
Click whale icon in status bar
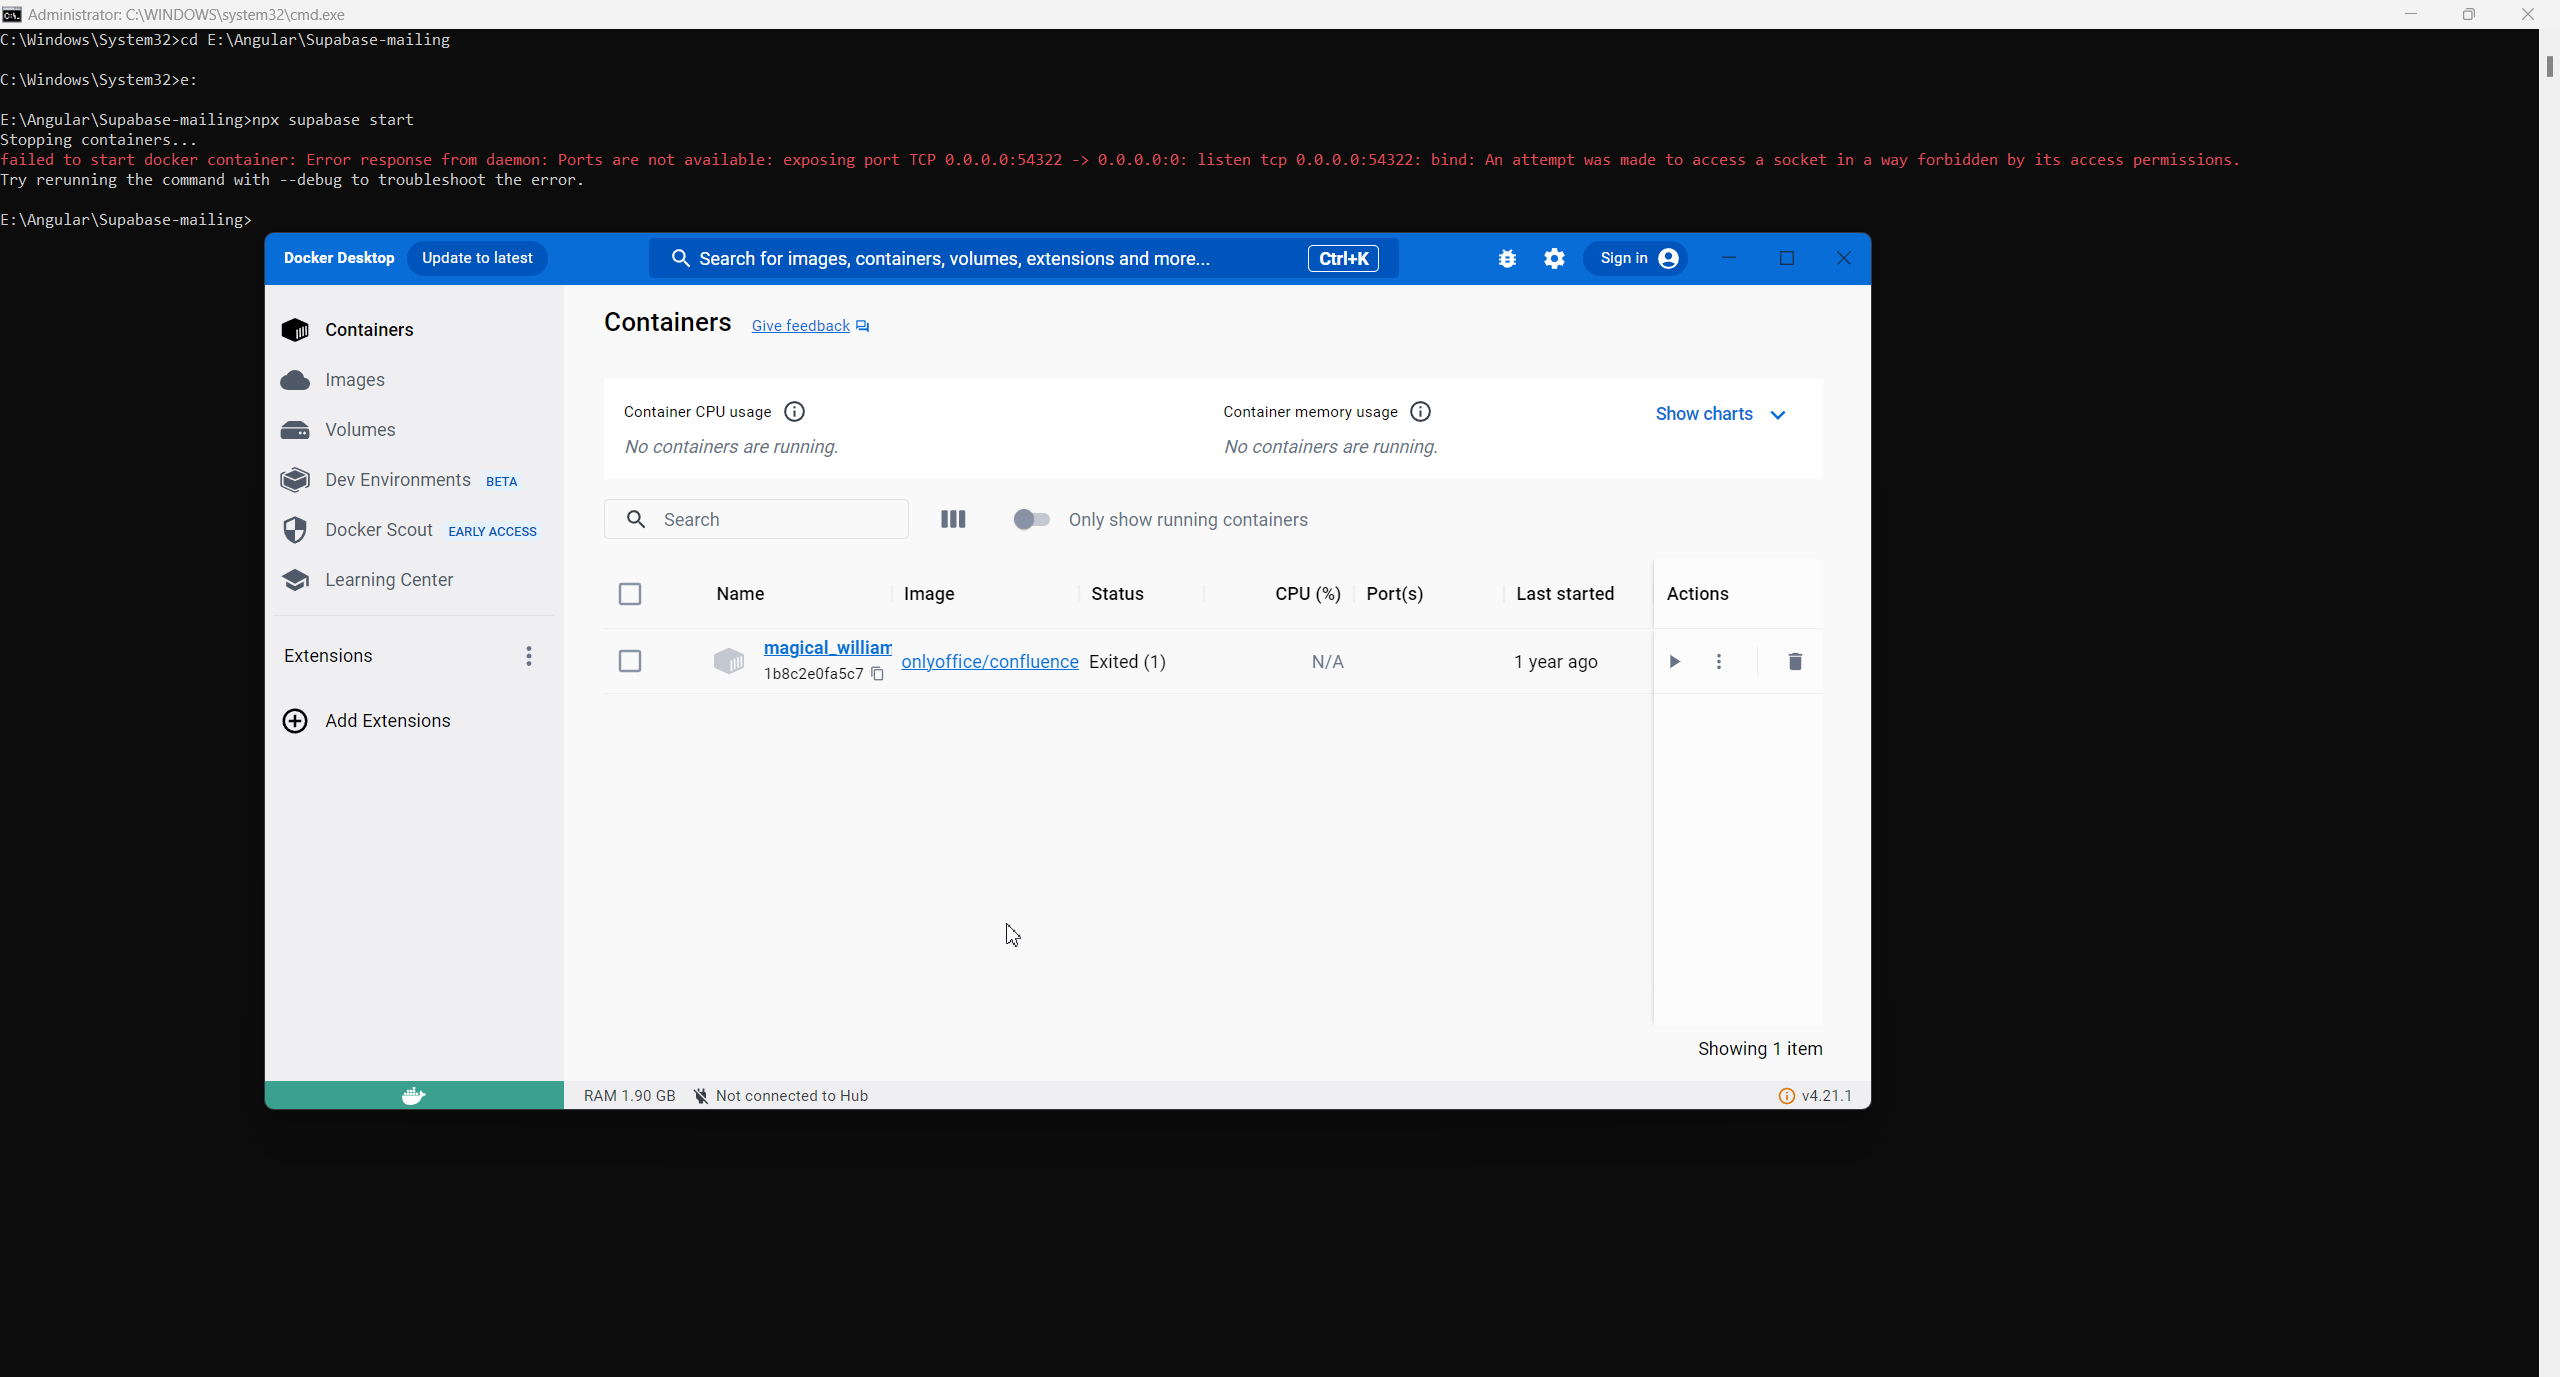click(413, 1096)
